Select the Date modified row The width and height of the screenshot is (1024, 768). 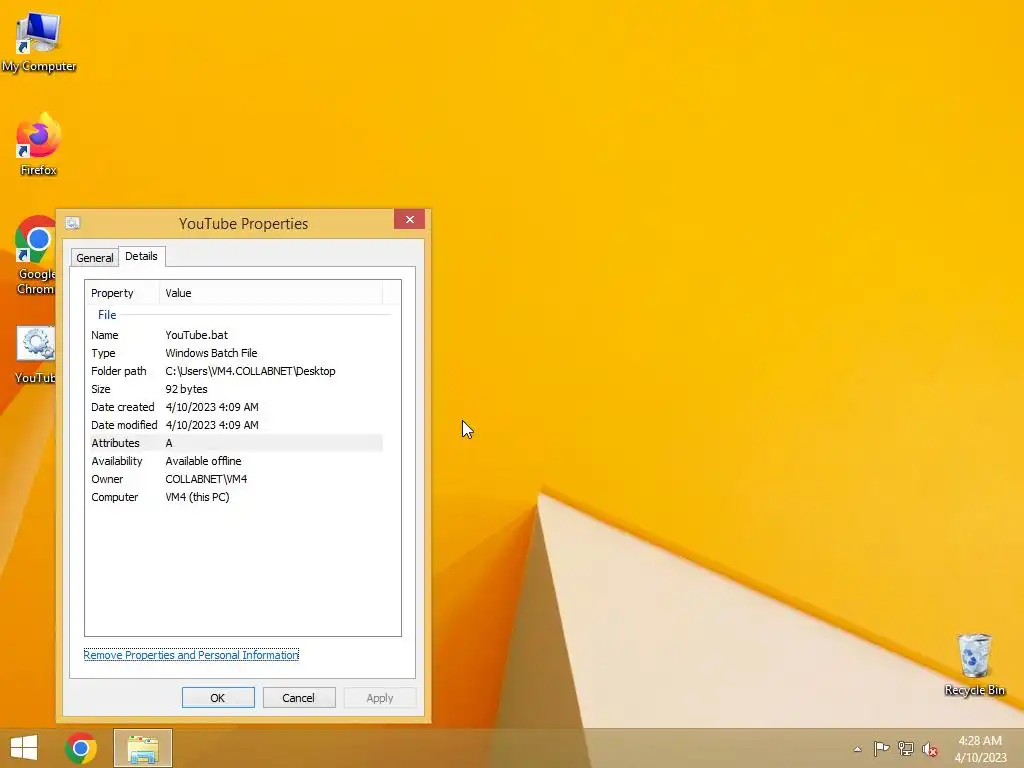click(236, 425)
